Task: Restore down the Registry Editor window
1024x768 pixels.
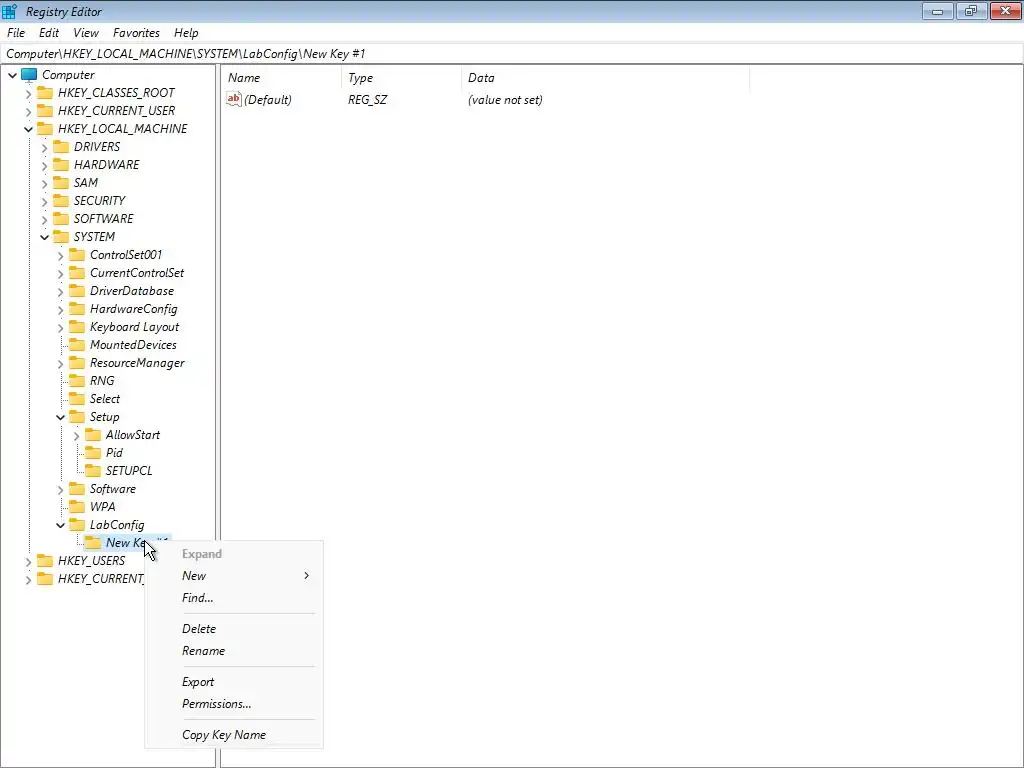Action: [x=971, y=10]
